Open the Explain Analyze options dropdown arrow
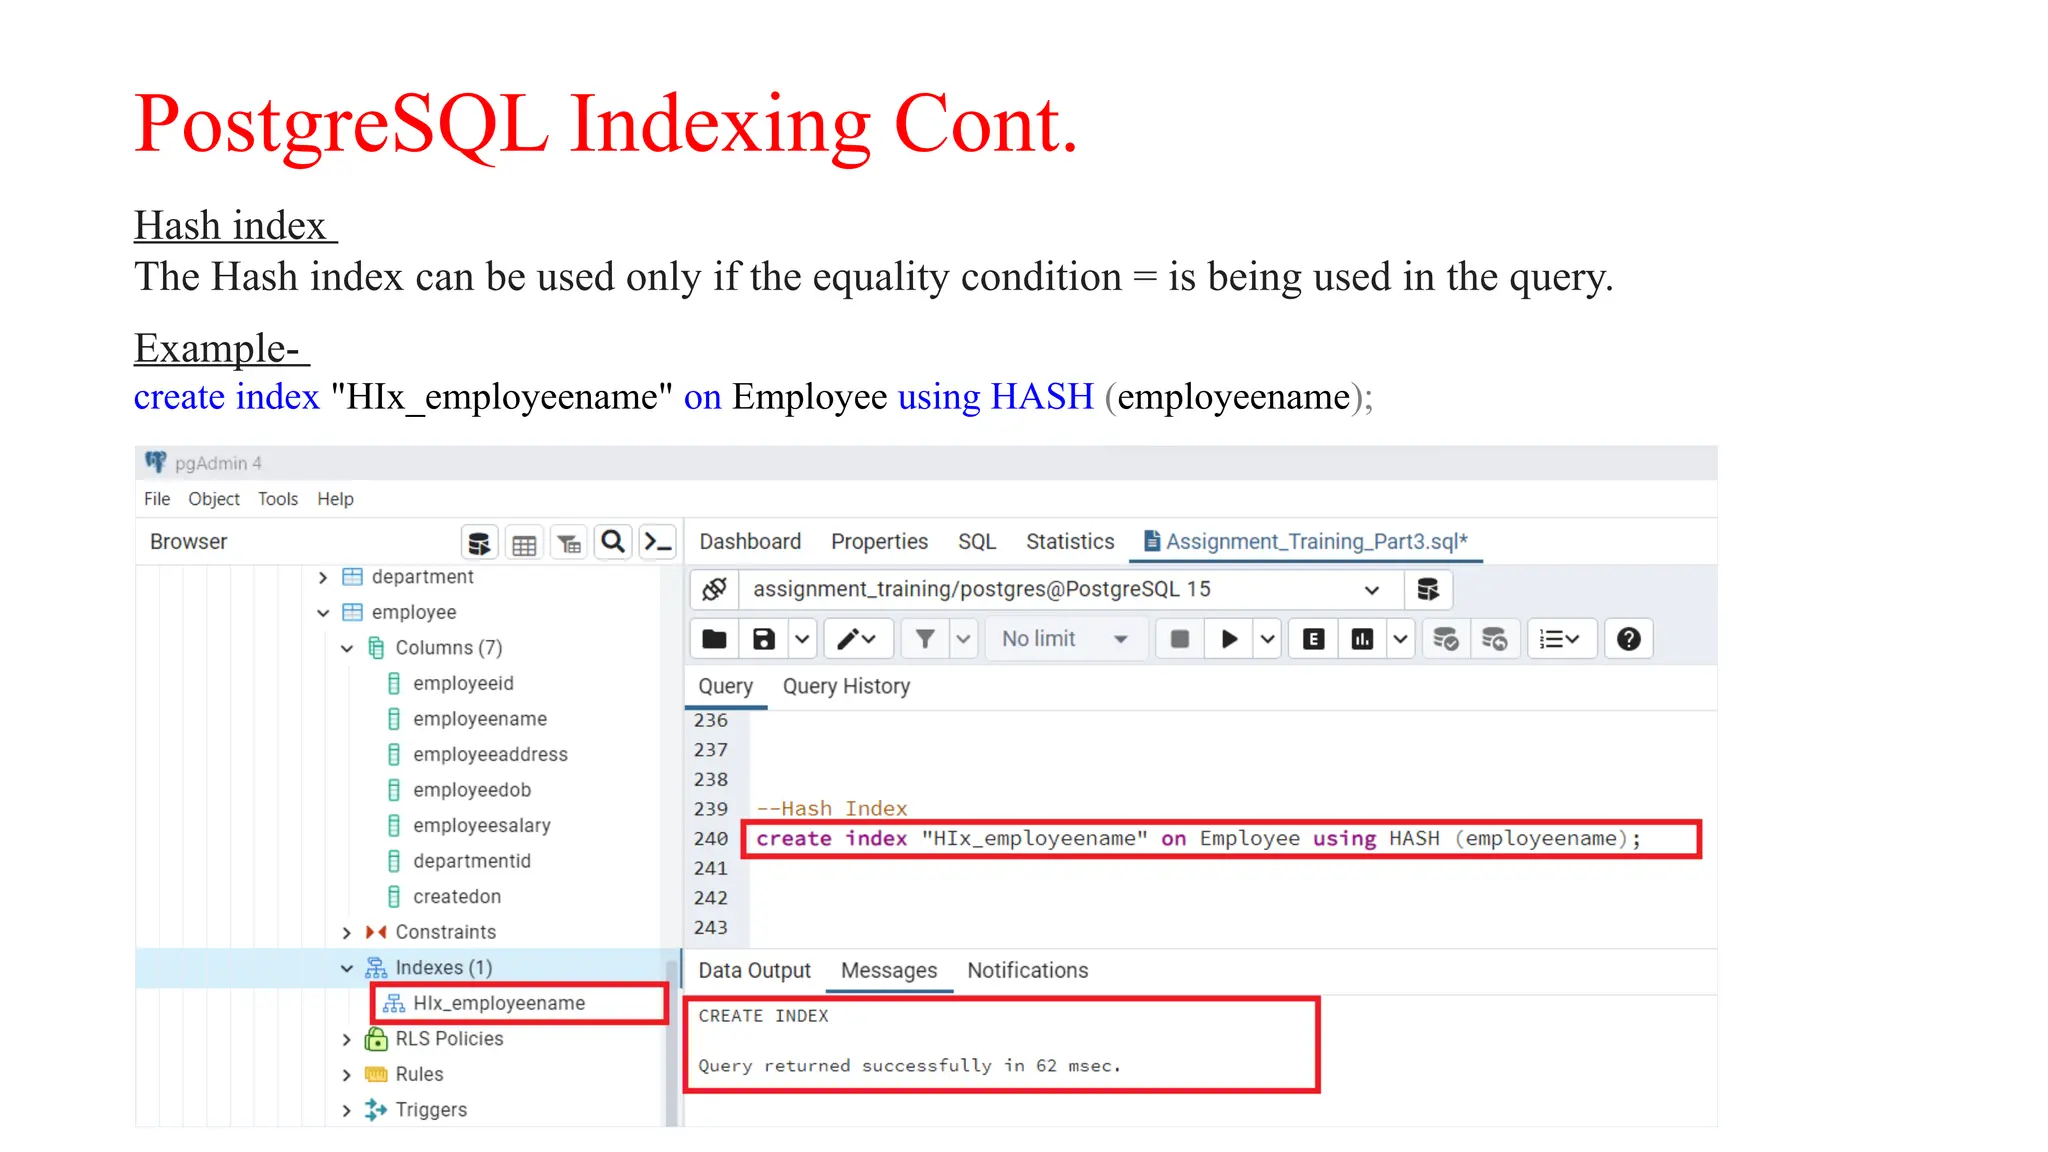The image size is (2048, 1152). pos(1400,639)
